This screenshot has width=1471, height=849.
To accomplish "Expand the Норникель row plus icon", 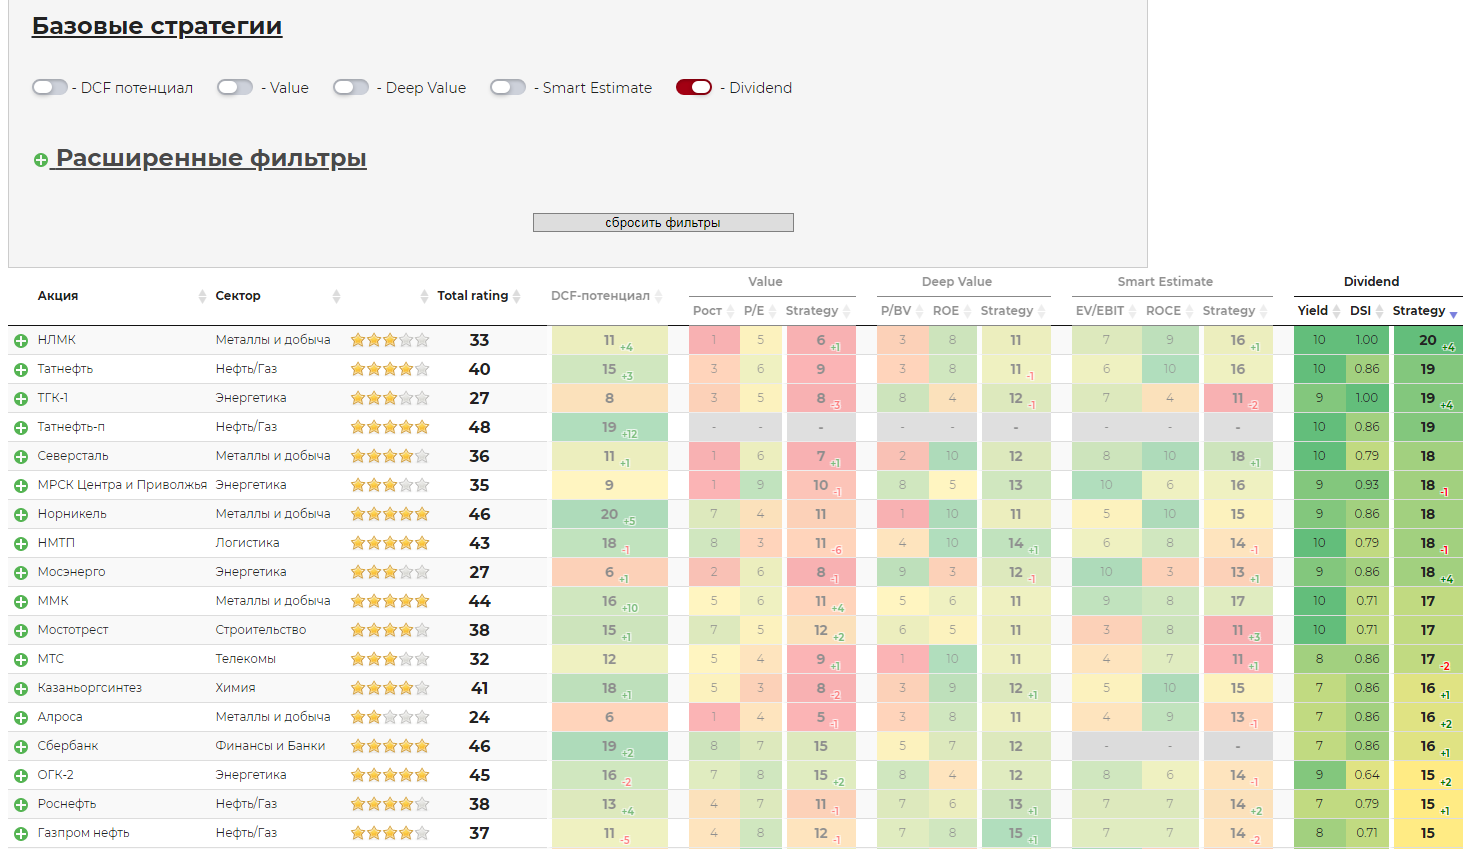I will click(21, 515).
